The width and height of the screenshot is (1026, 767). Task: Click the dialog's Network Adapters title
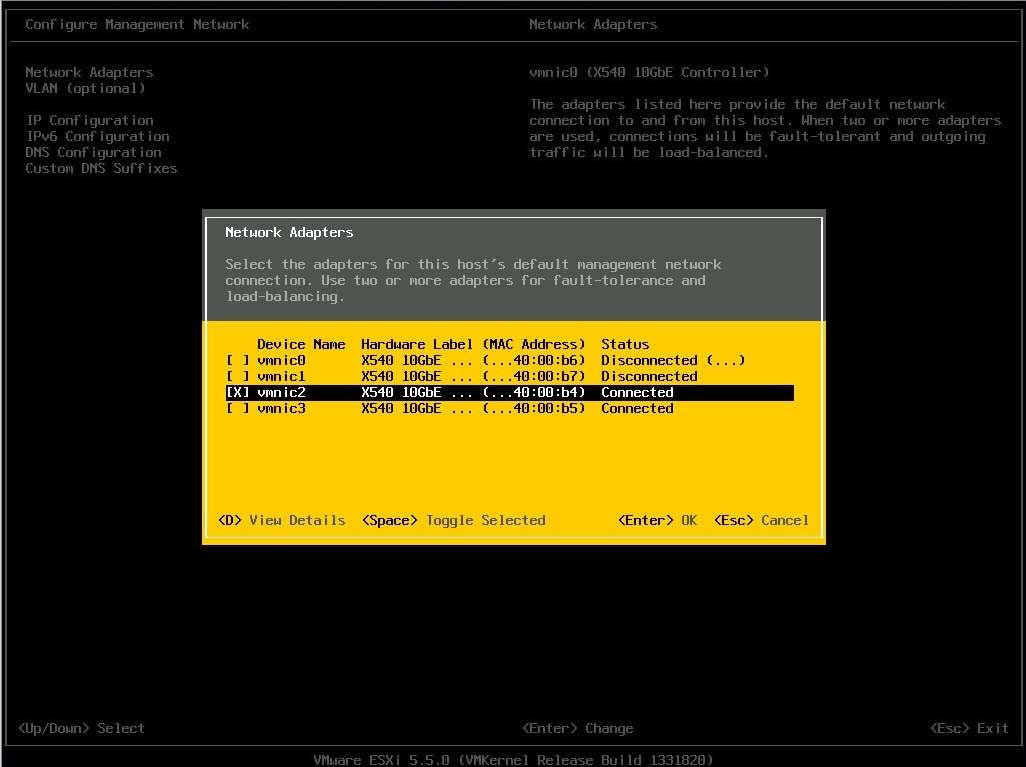tap(289, 232)
